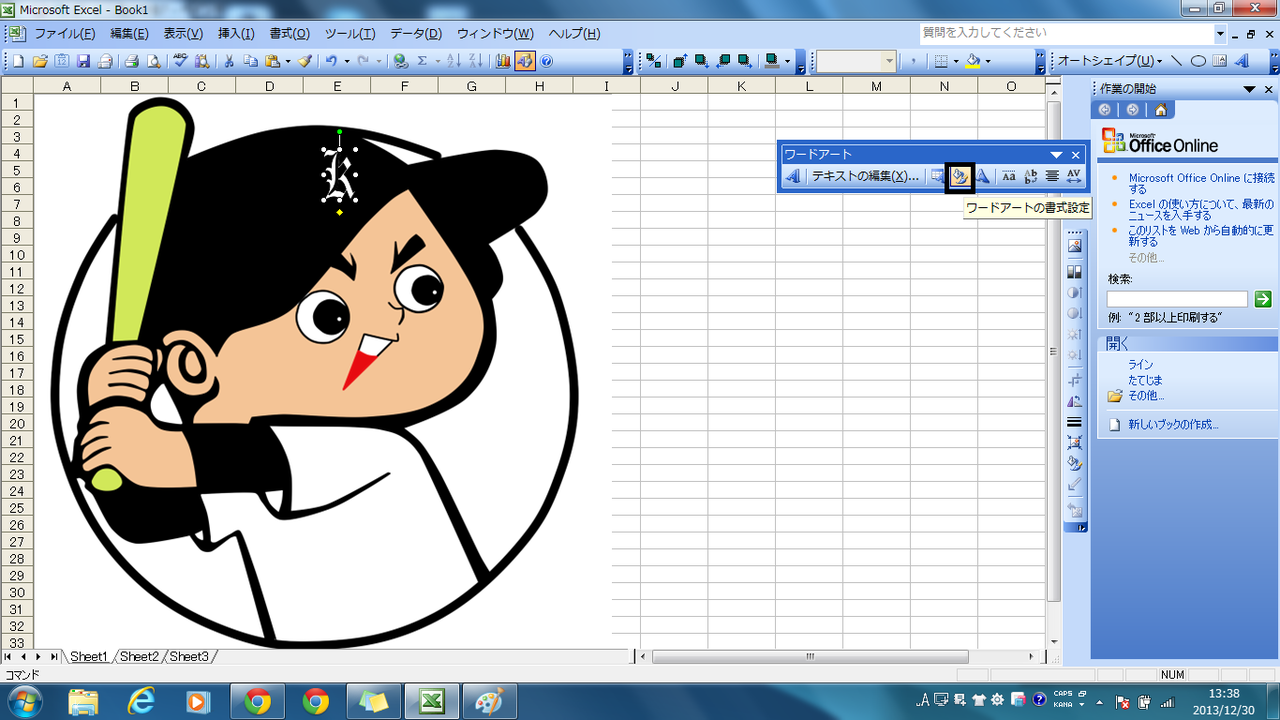
Task: Click the Paint taskbar icon
Action: [x=490, y=701]
